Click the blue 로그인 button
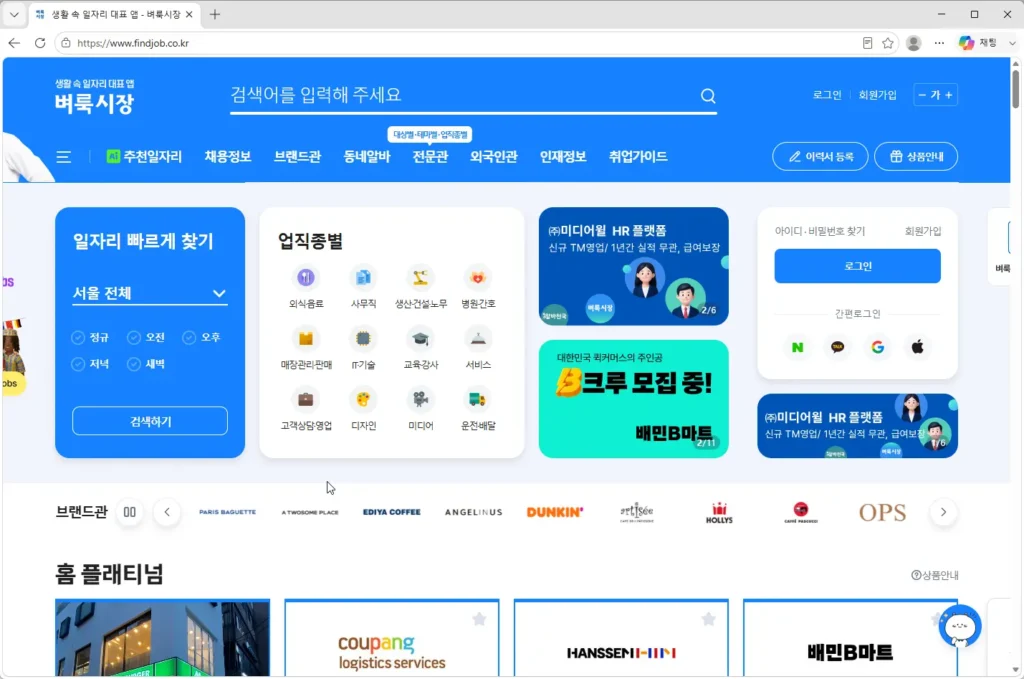 [857, 266]
